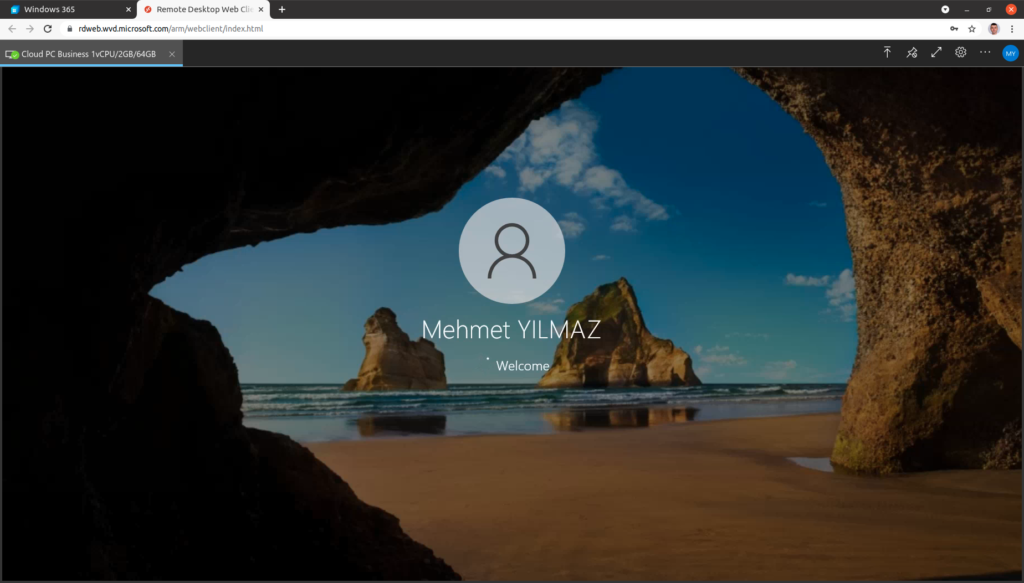The width and height of the screenshot is (1024, 583).
Task: Open the Chrome three-dot menu
Action: pyautogui.click(x=1012, y=29)
